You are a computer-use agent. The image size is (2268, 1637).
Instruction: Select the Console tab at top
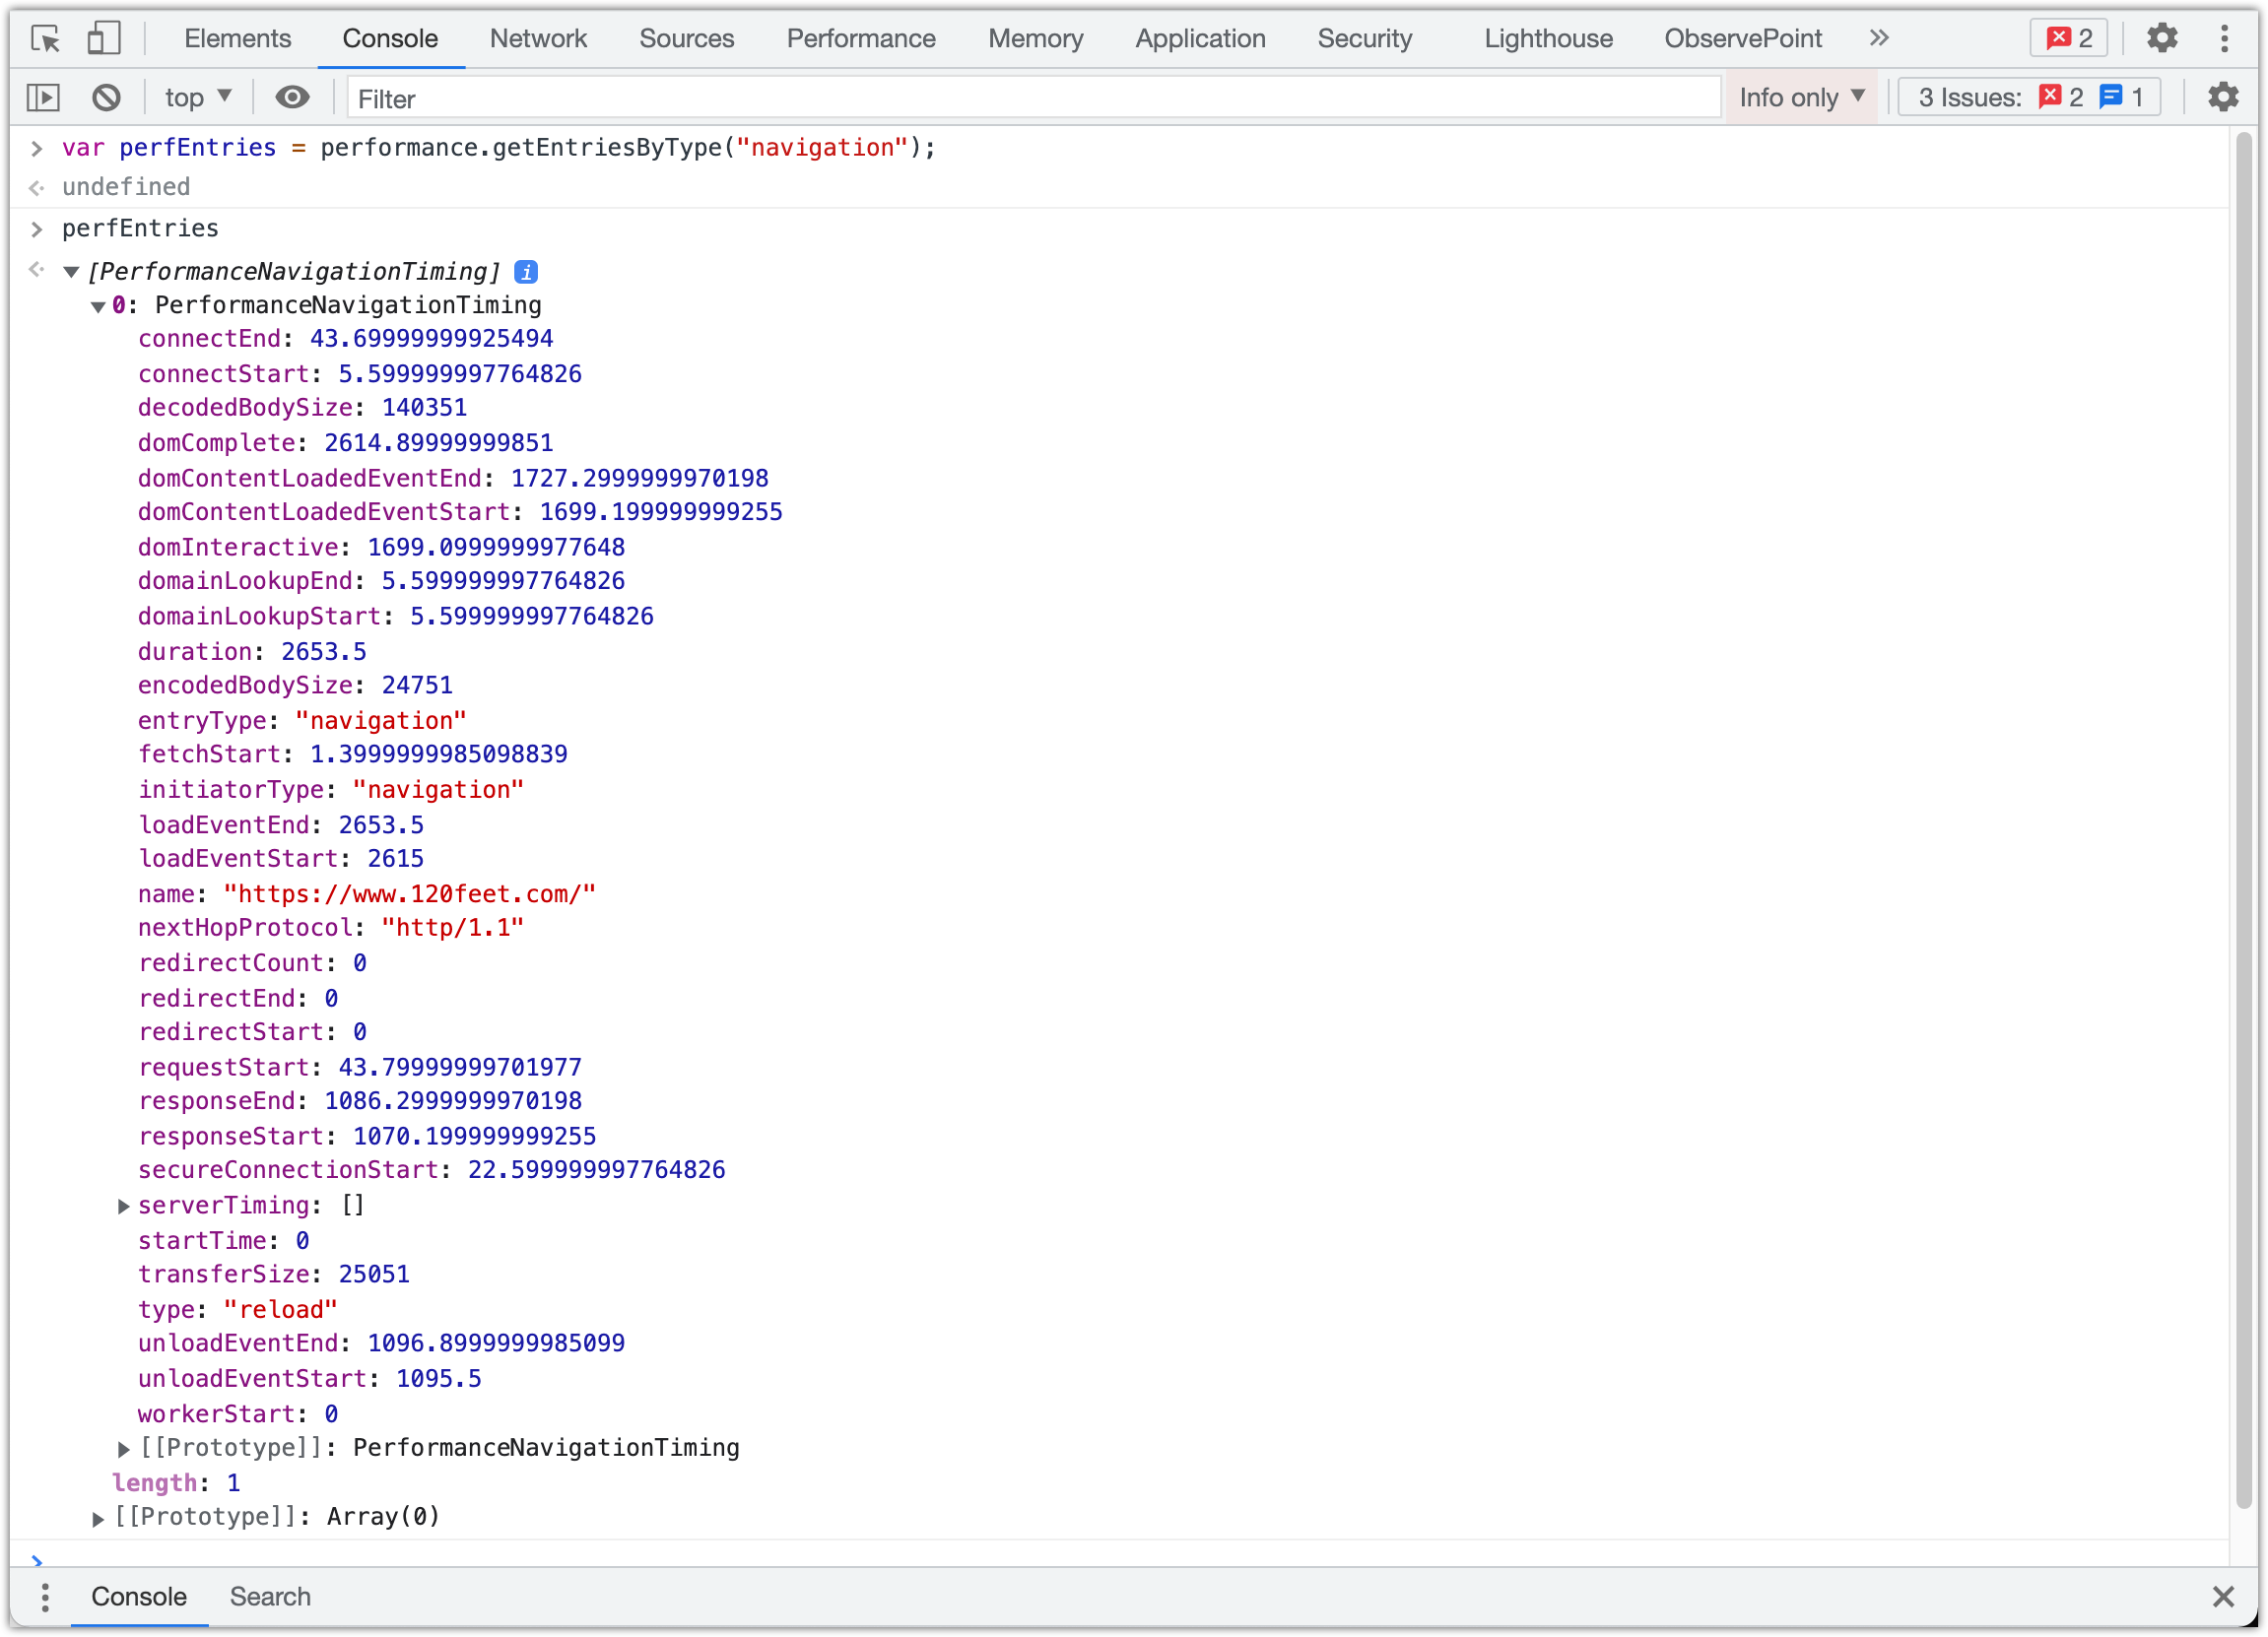coord(390,38)
